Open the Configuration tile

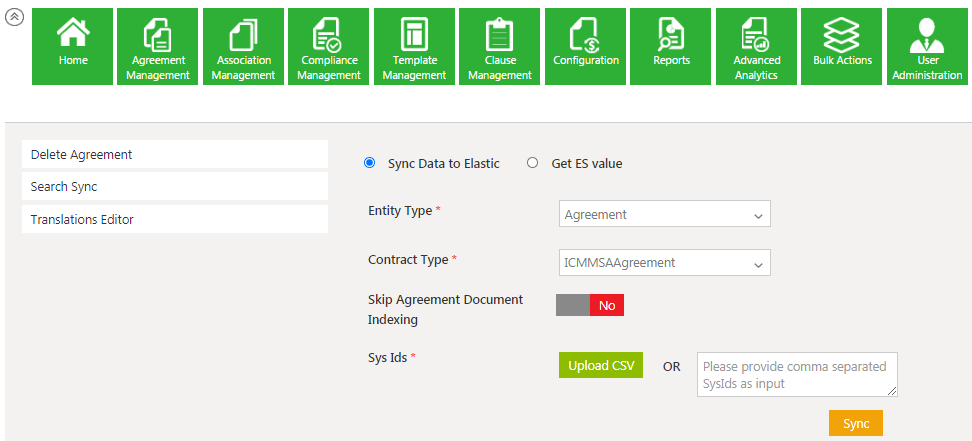586,46
